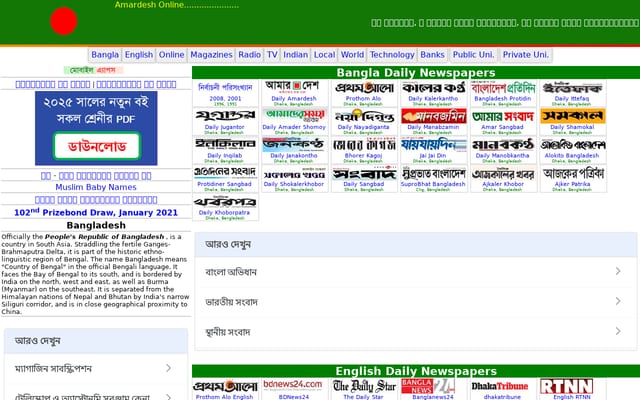Image resolution: width=640 pixels, height=400 pixels.
Task: Select the Indian navigation tab
Action: [296, 55]
